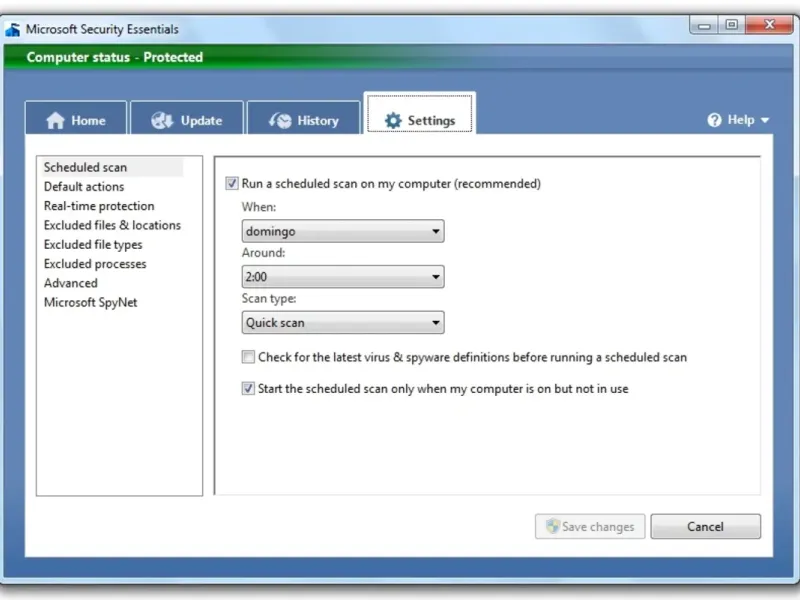Click the Save changes button
Image resolution: width=800 pixels, height=600 pixels.
point(590,526)
